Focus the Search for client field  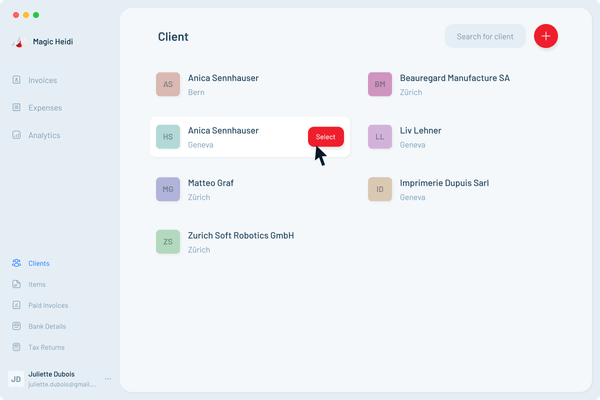coord(485,36)
